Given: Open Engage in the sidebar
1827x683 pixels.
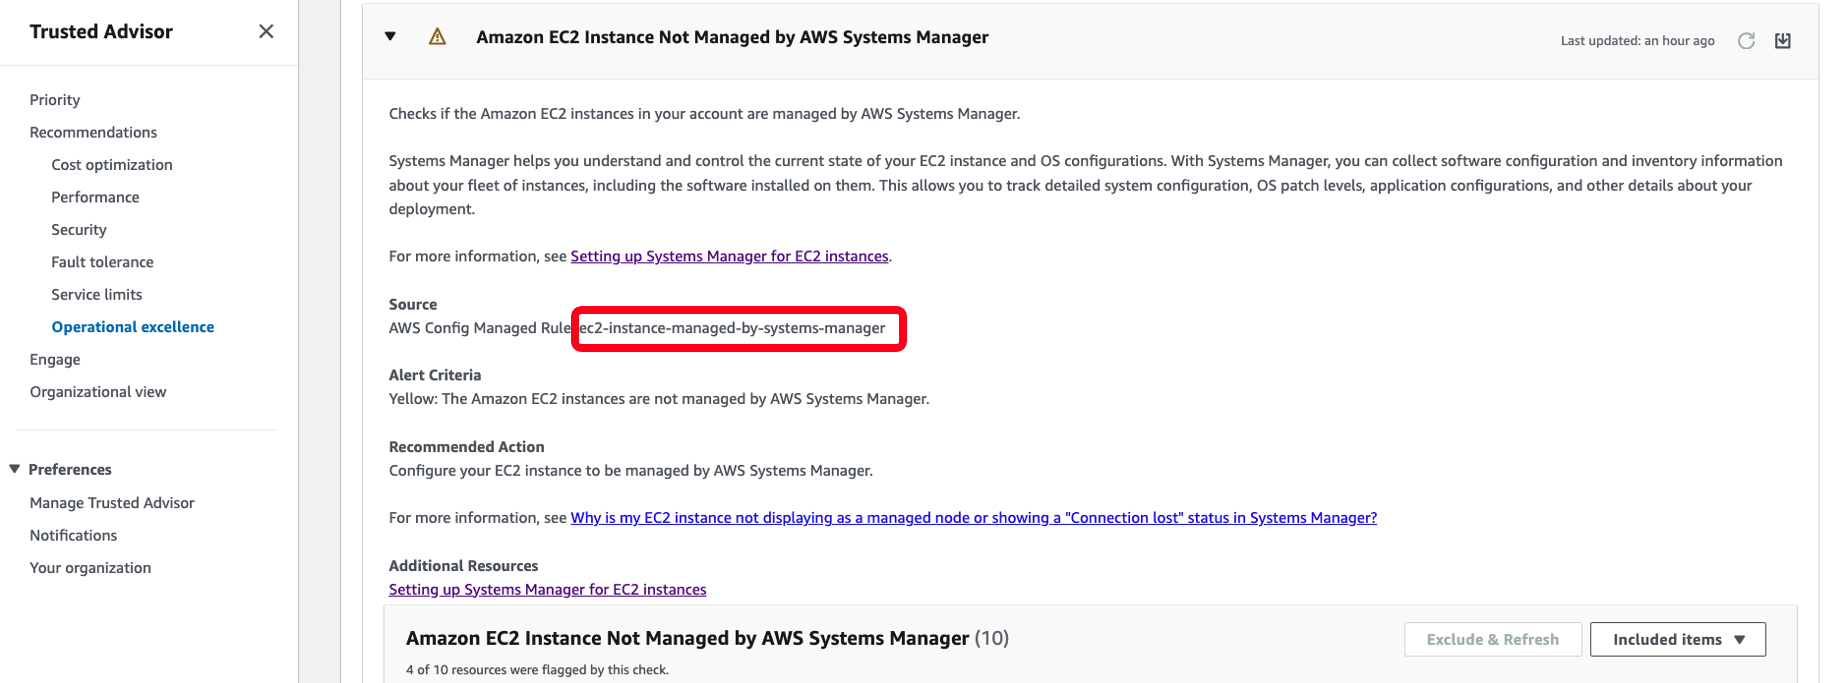Looking at the screenshot, I should (x=55, y=360).
